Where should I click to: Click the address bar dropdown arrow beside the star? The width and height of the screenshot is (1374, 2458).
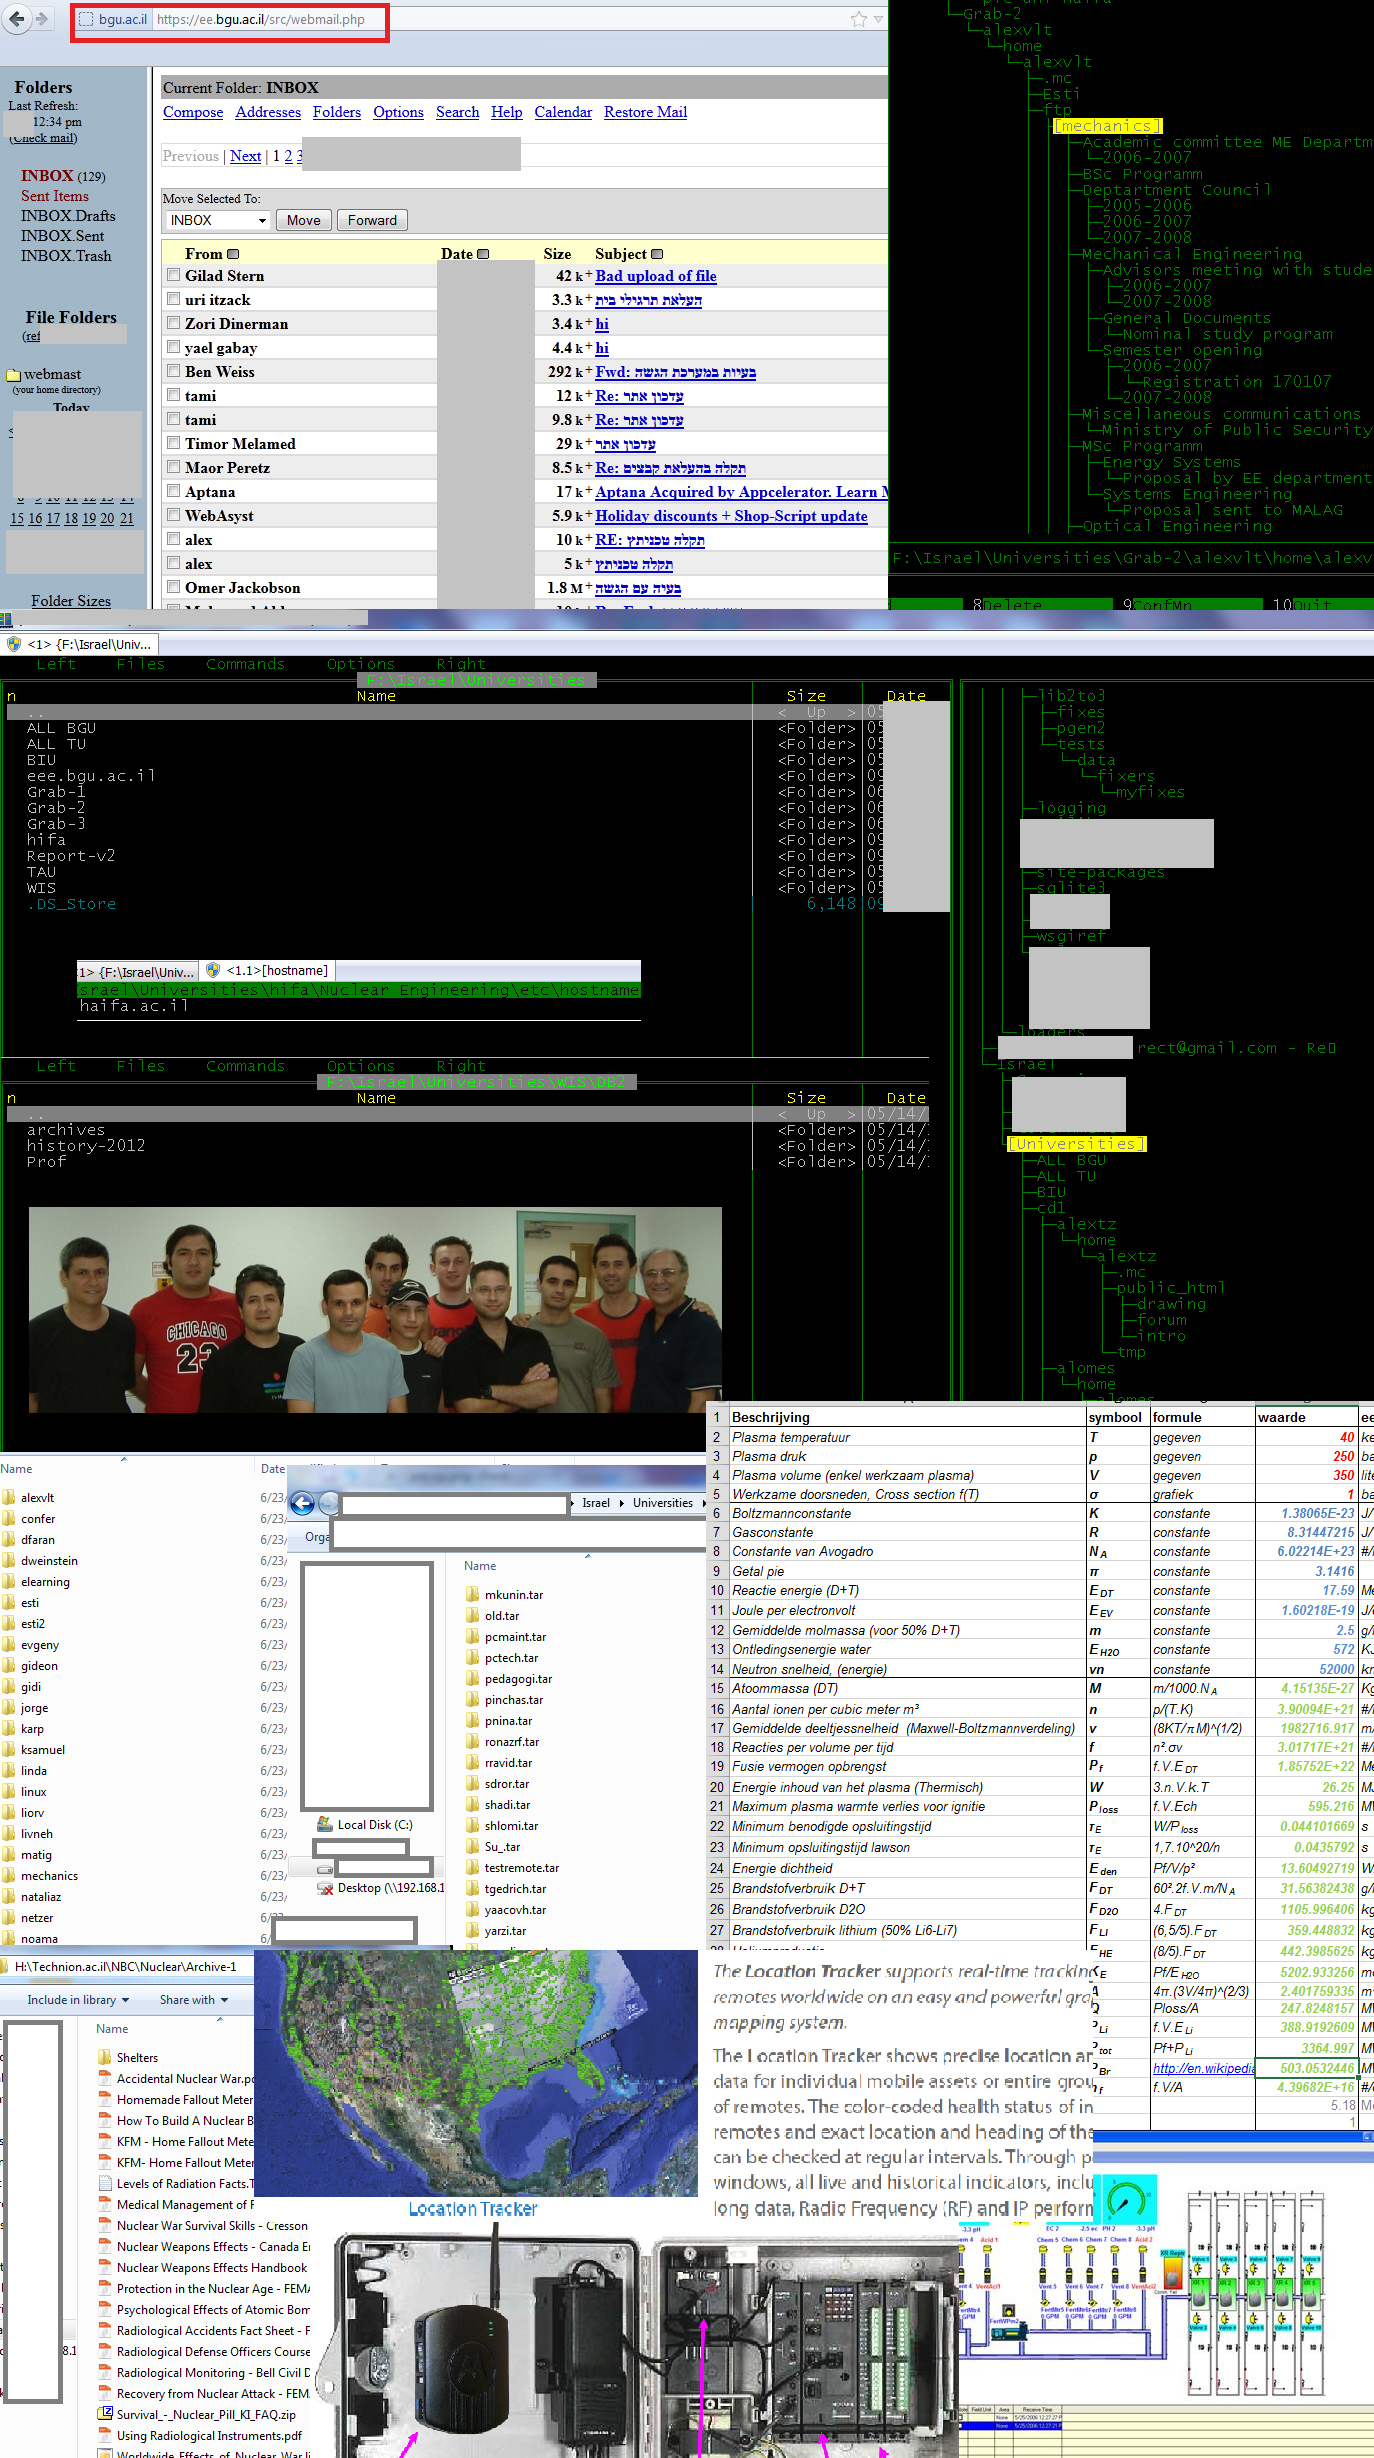click(878, 19)
